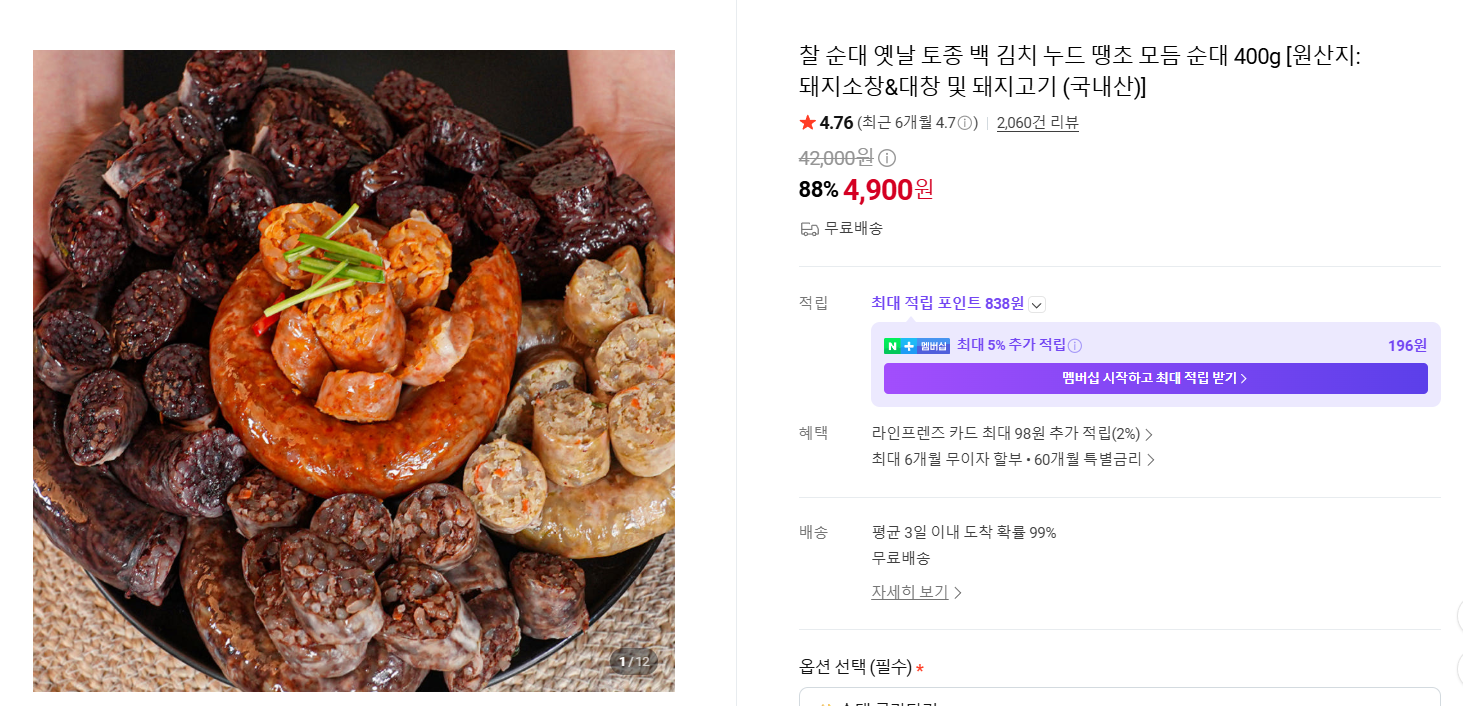Screen dimensions: 1463x706
Task: Click the 무료배송 delivery truck icon
Action: click(x=809, y=229)
